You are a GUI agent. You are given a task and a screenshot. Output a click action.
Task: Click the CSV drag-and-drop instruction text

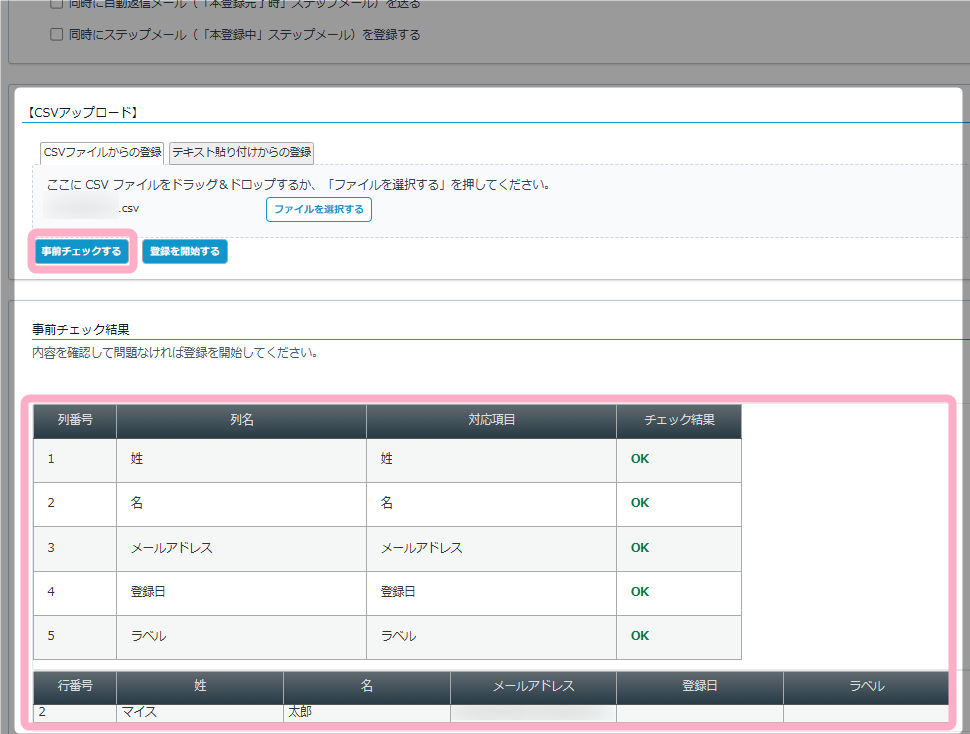tap(299, 185)
